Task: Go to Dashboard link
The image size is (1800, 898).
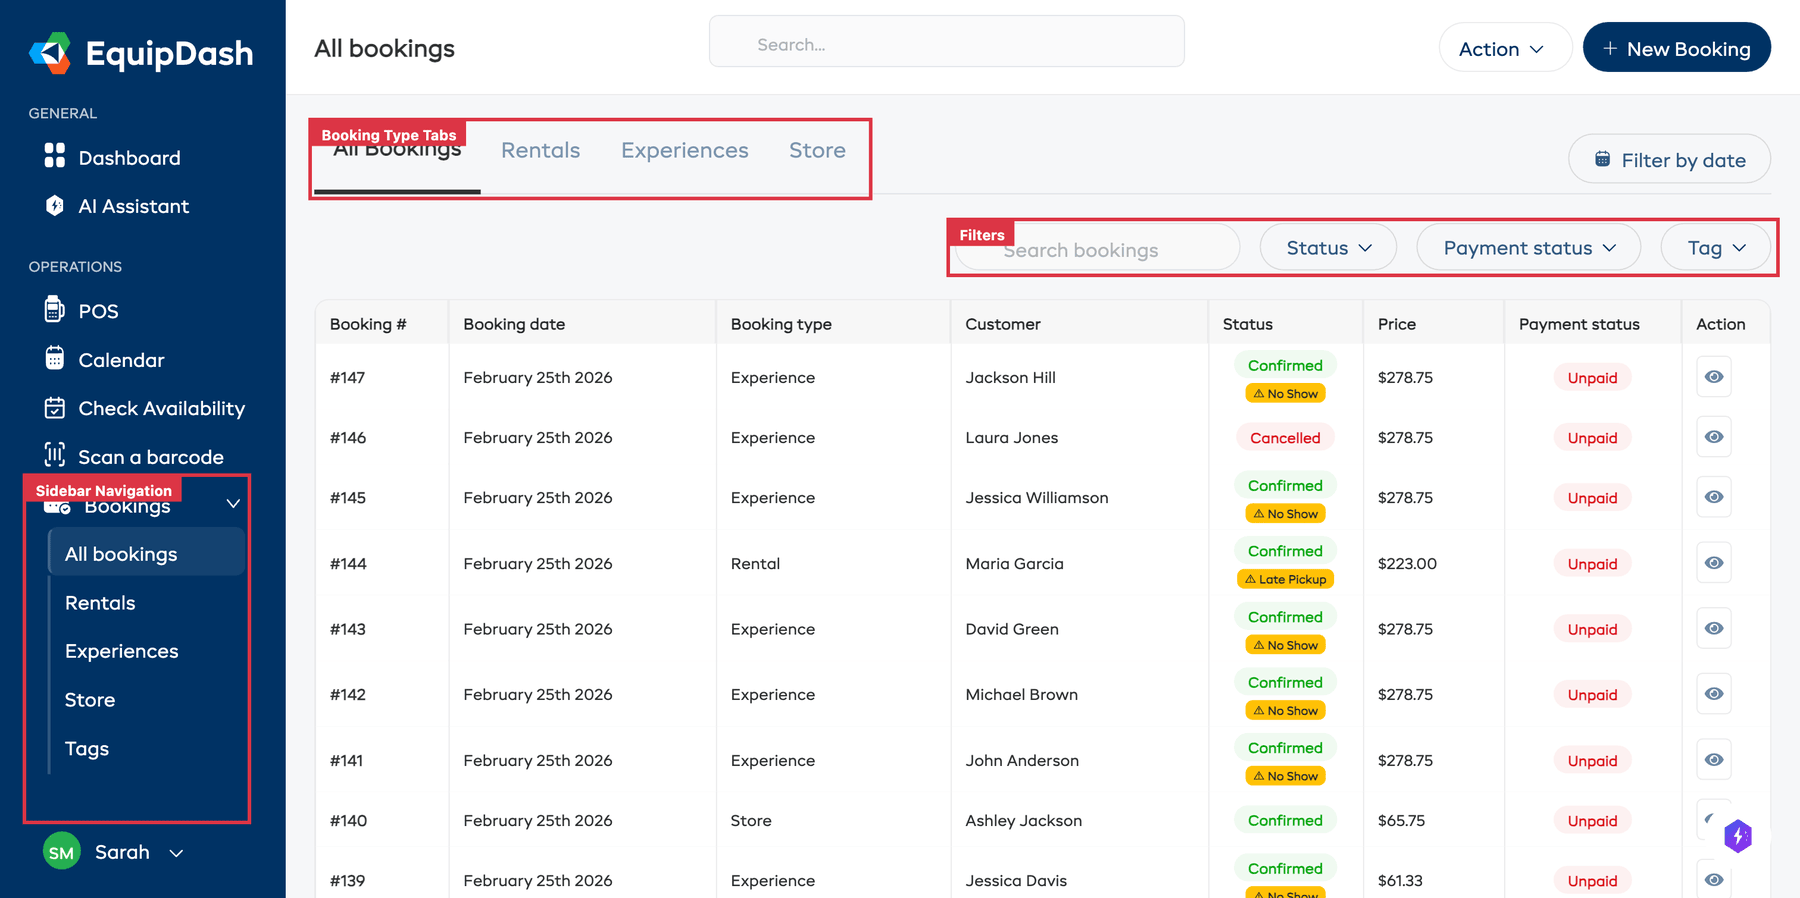Action: click(x=130, y=158)
